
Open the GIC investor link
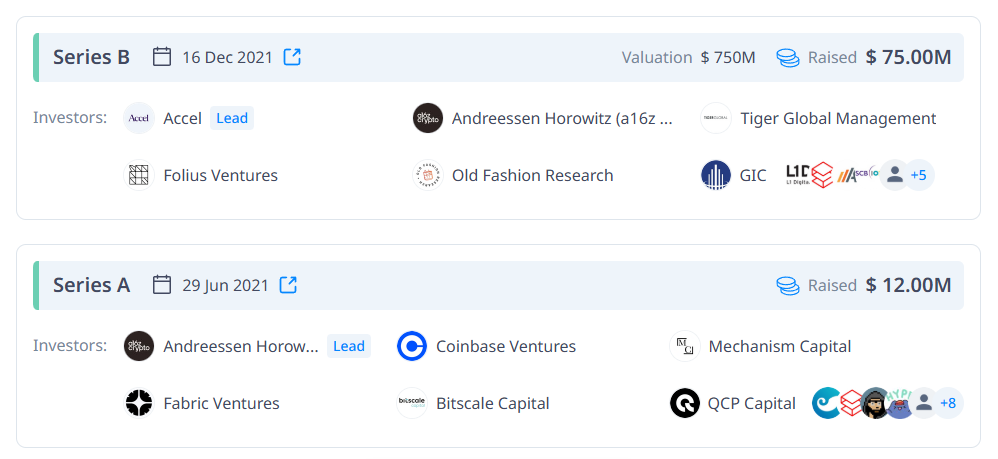pos(753,175)
